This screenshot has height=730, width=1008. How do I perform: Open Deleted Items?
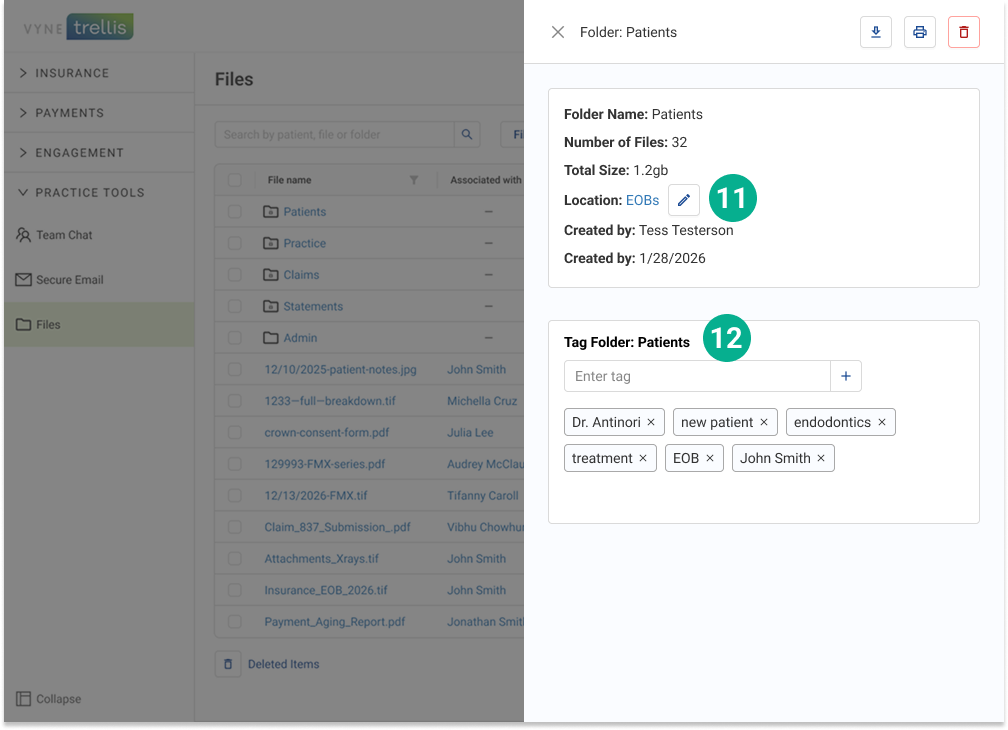click(x=283, y=664)
